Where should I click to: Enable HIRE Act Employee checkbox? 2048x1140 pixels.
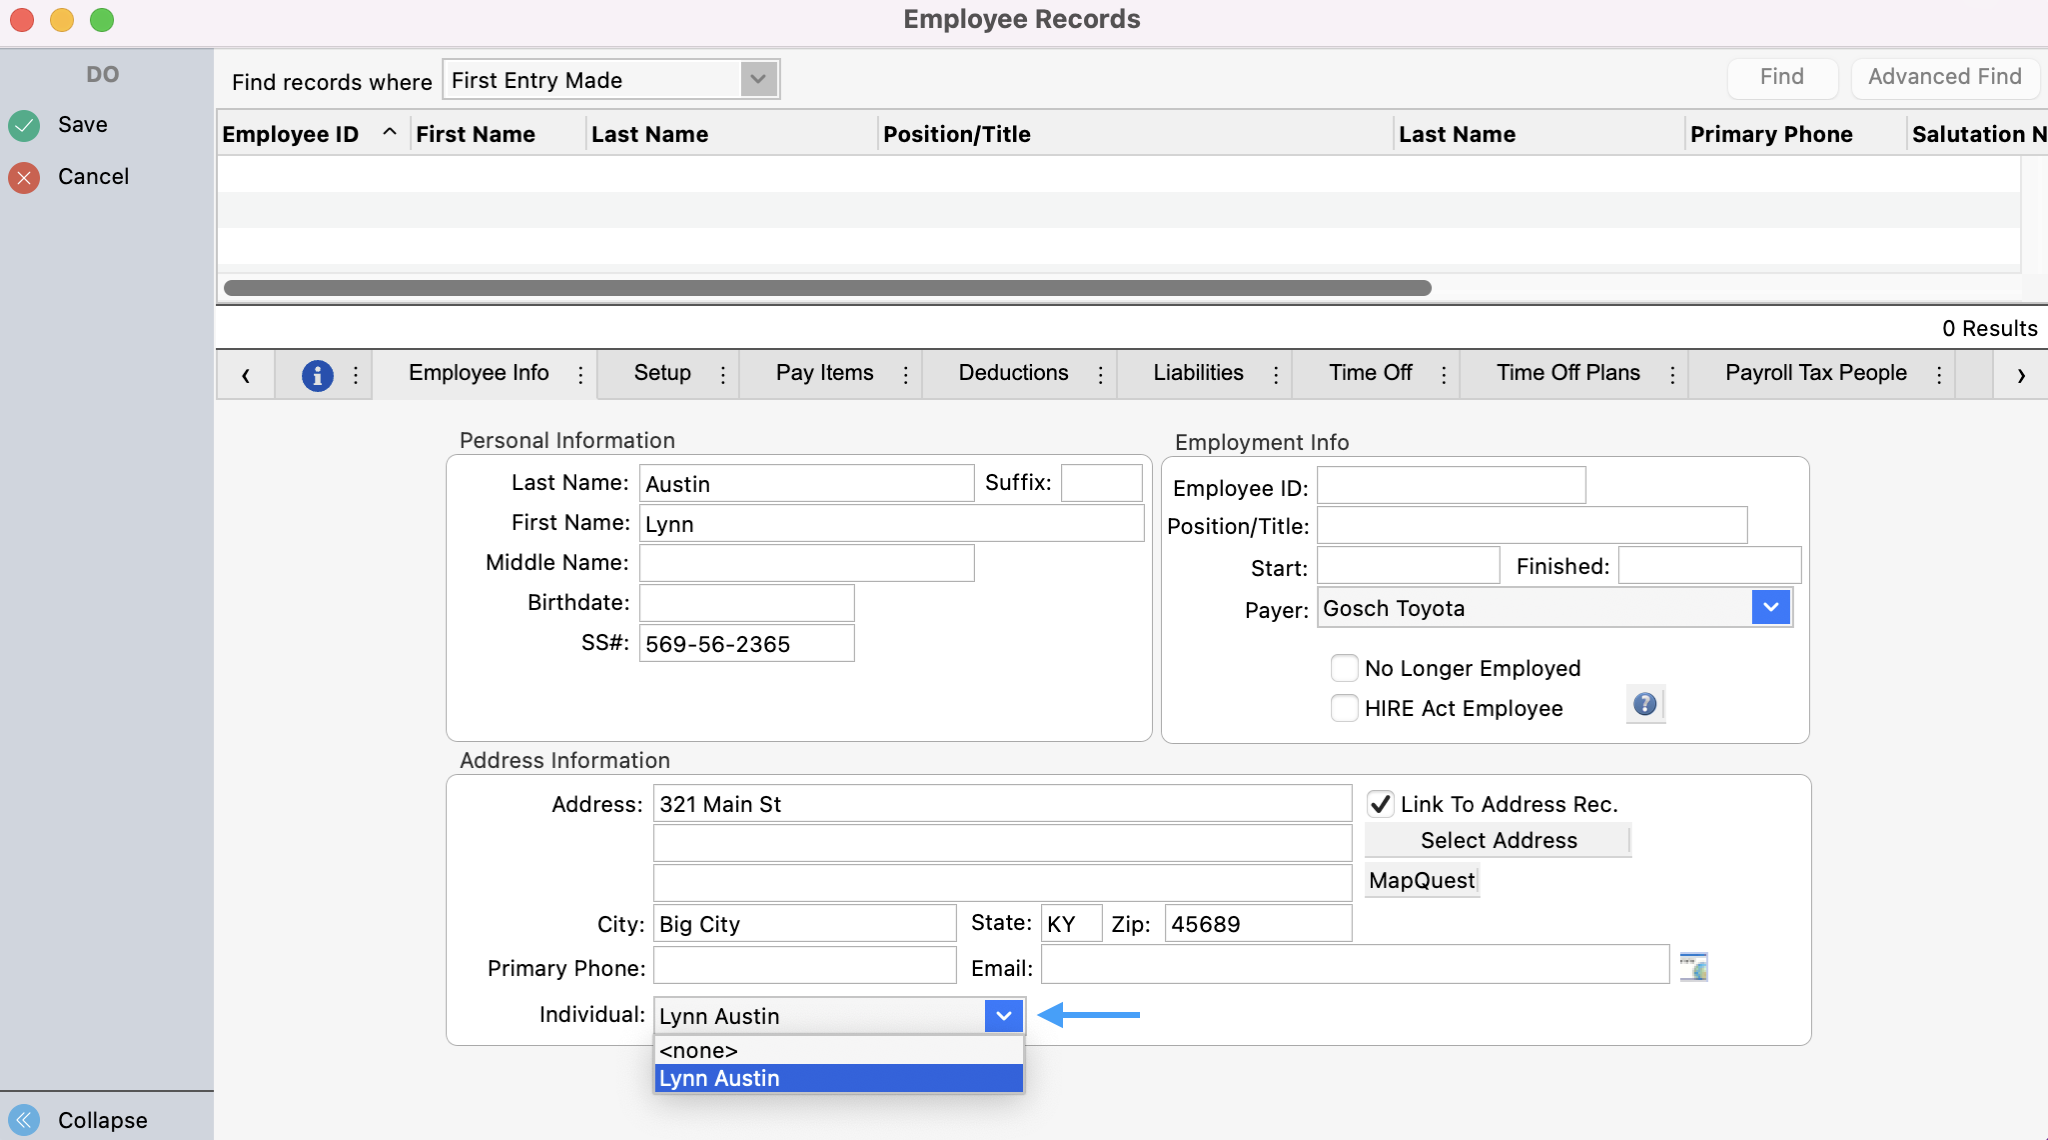point(1345,708)
